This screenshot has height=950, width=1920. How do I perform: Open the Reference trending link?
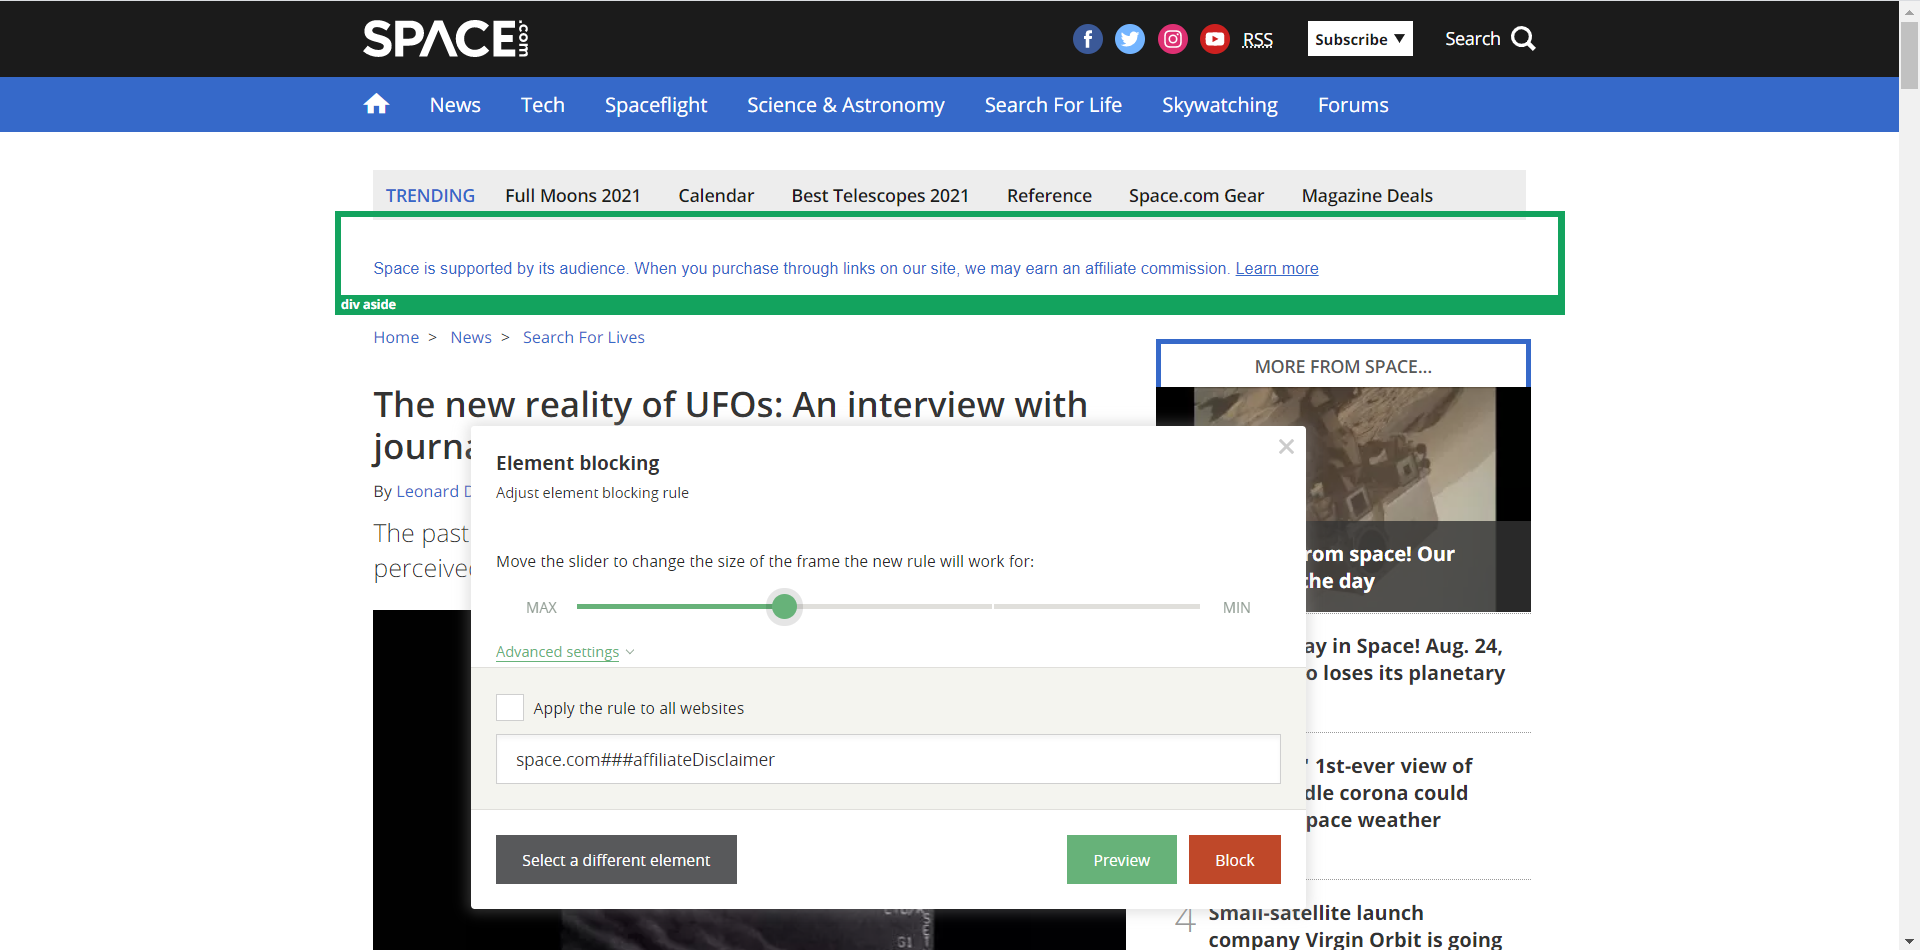[x=1049, y=196]
